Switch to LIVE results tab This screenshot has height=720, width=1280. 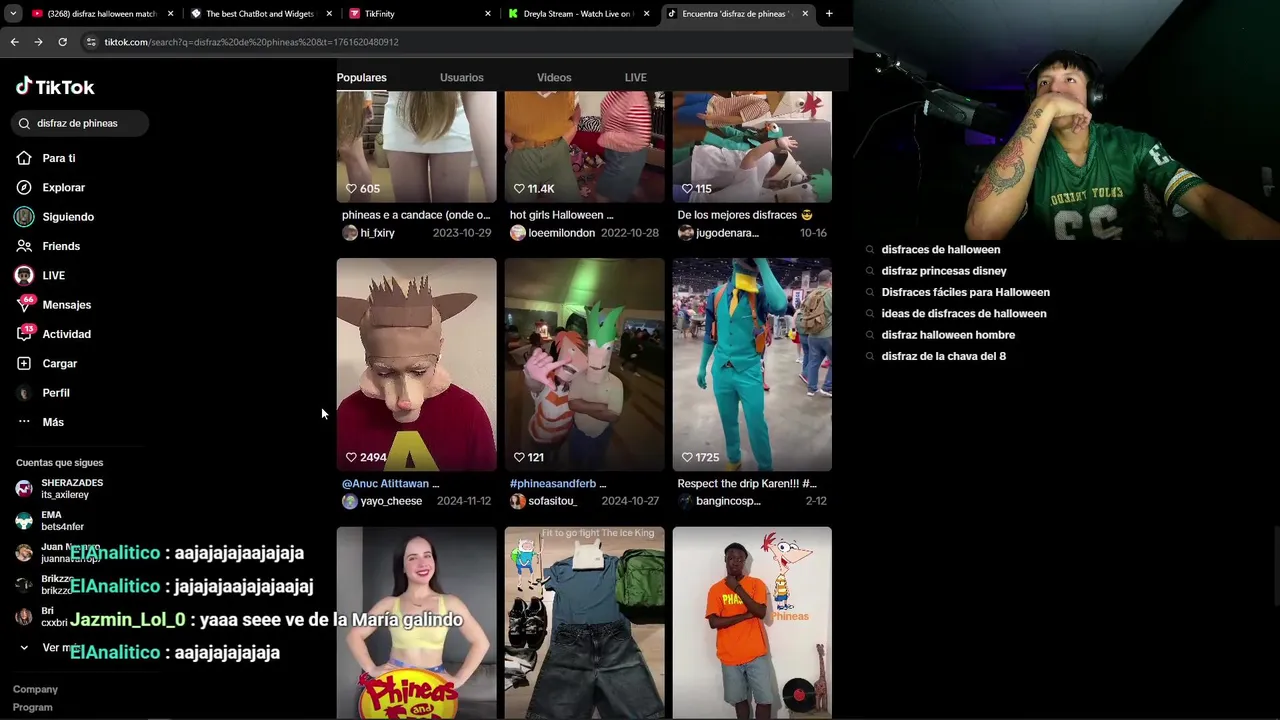tap(635, 77)
